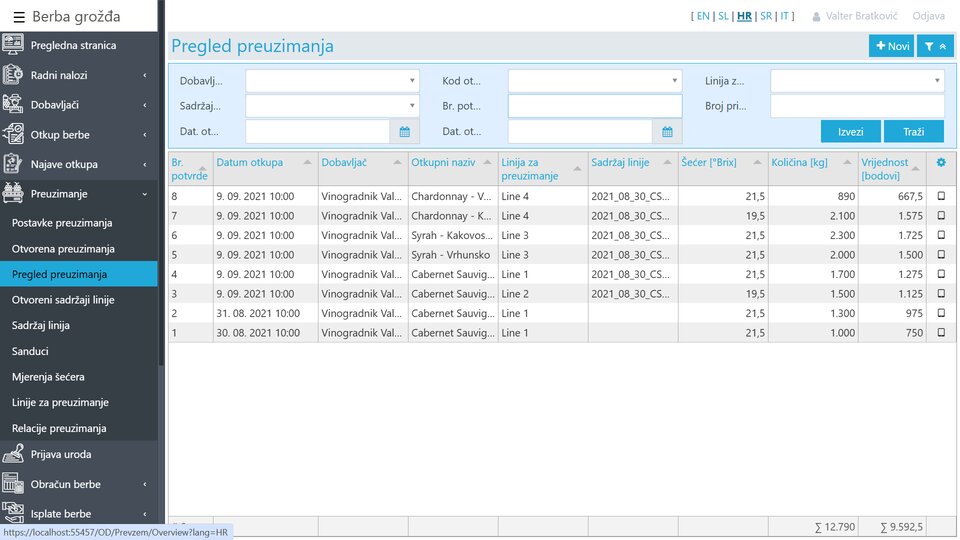Viewport: 960px width, 540px height.
Task: Check the box for receipt number 1
Action: tap(941, 333)
